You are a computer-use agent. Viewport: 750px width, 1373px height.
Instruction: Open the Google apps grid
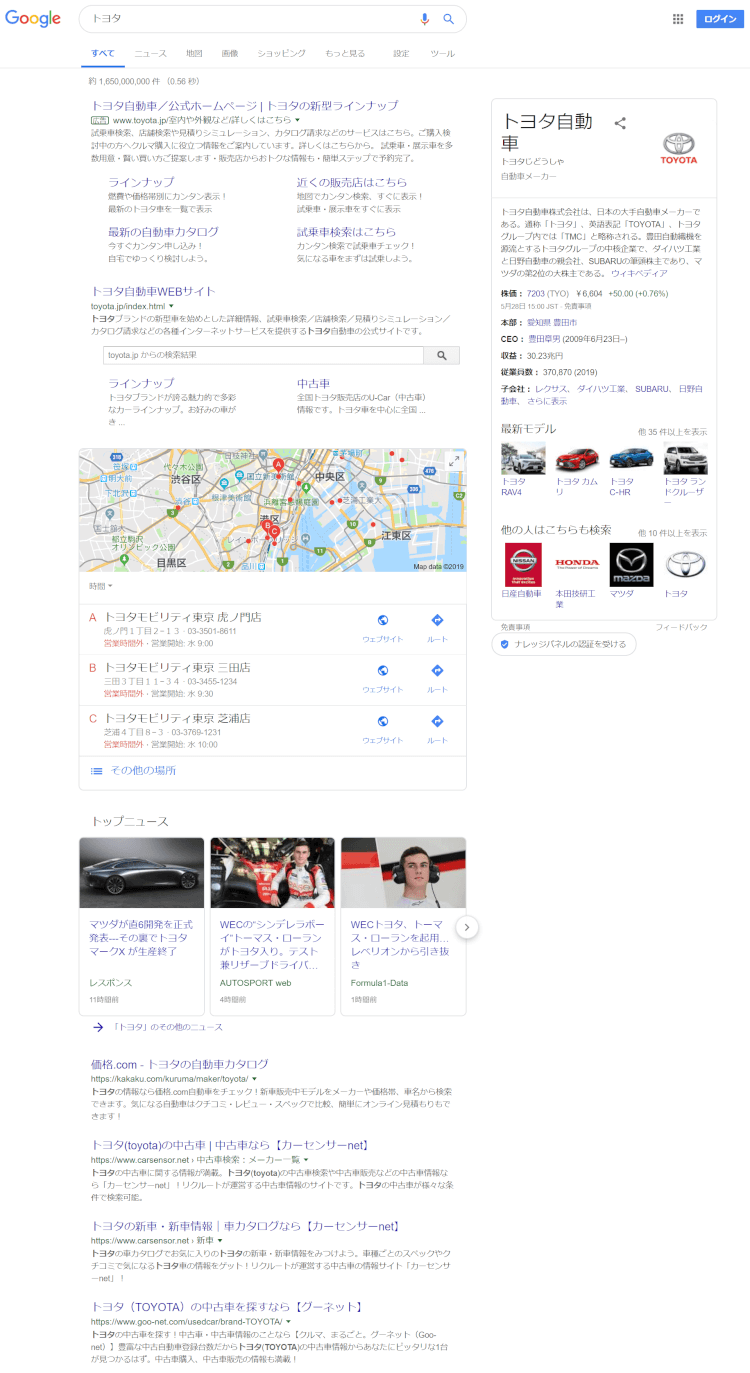(x=678, y=19)
